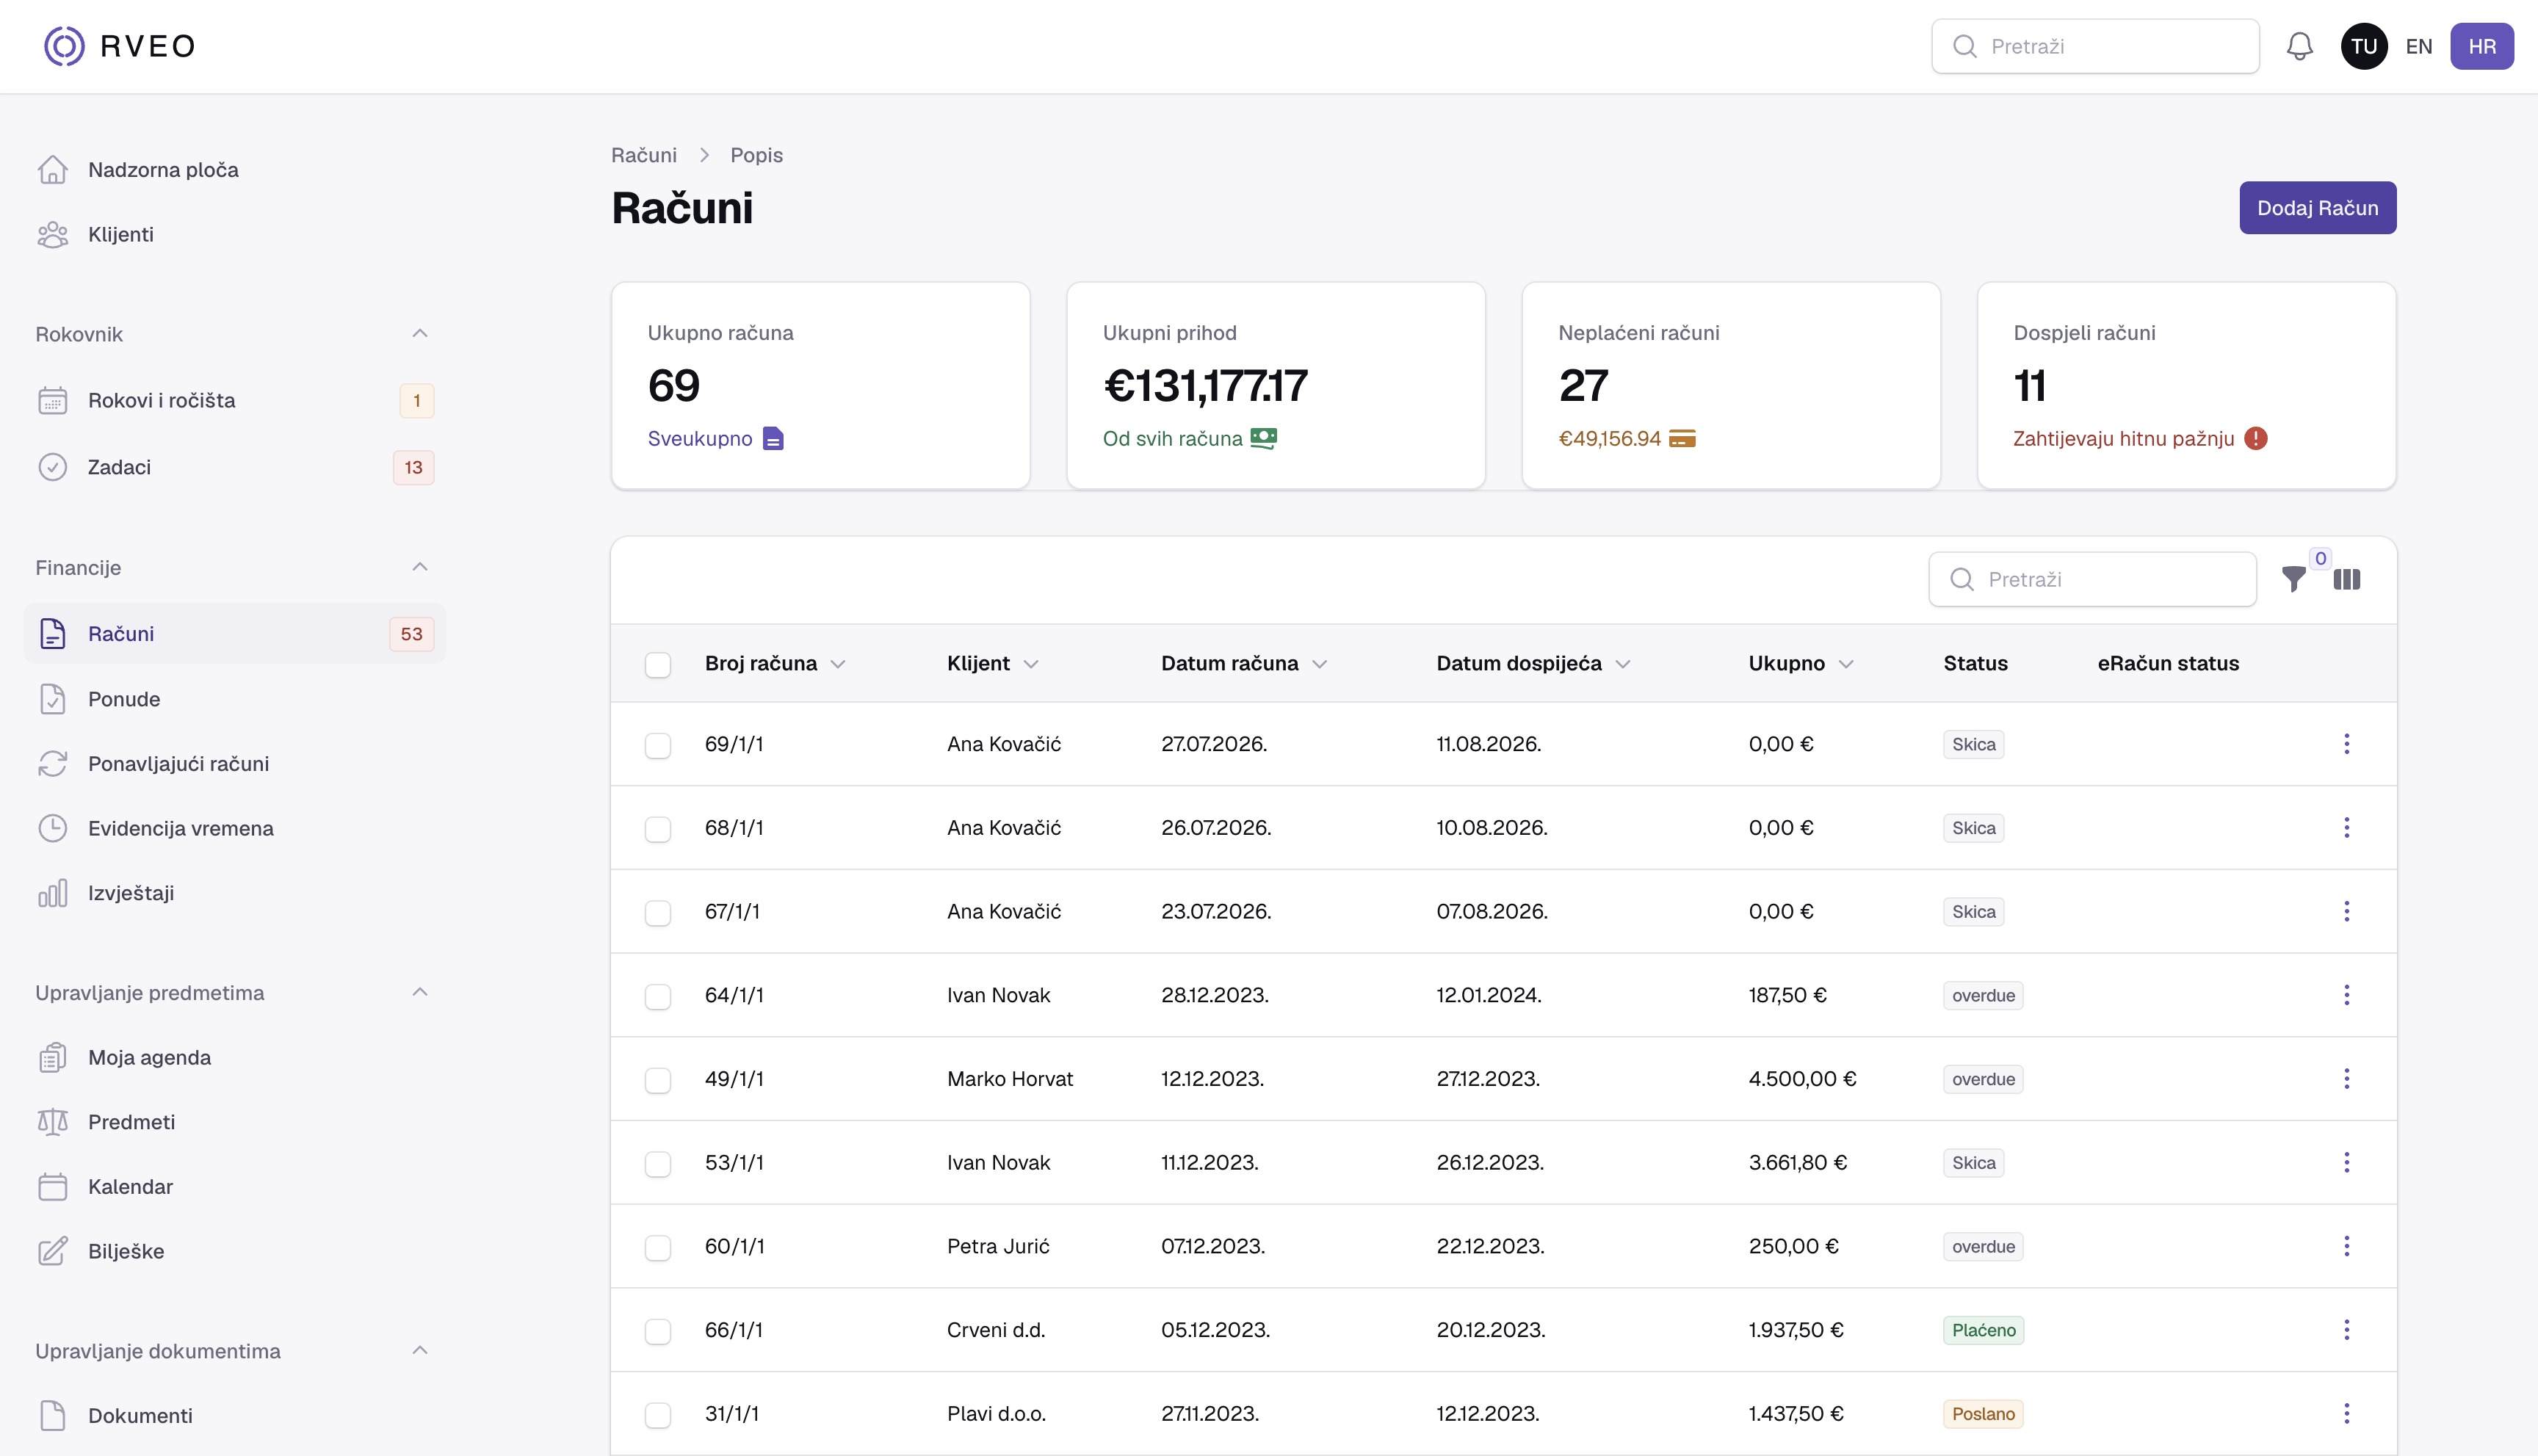Open row actions for invoice 66/1/1
Image resolution: width=2538 pixels, height=1456 pixels.
(2346, 1330)
